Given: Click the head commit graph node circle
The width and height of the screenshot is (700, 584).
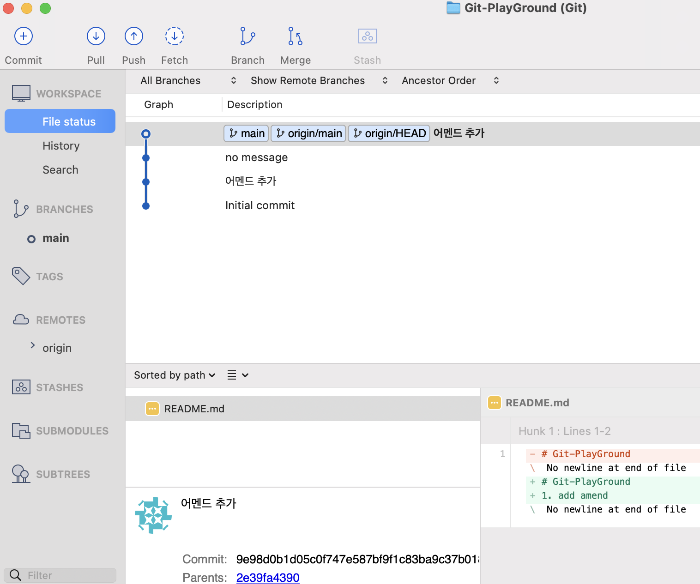Looking at the screenshot, I should tap(146, 133).
